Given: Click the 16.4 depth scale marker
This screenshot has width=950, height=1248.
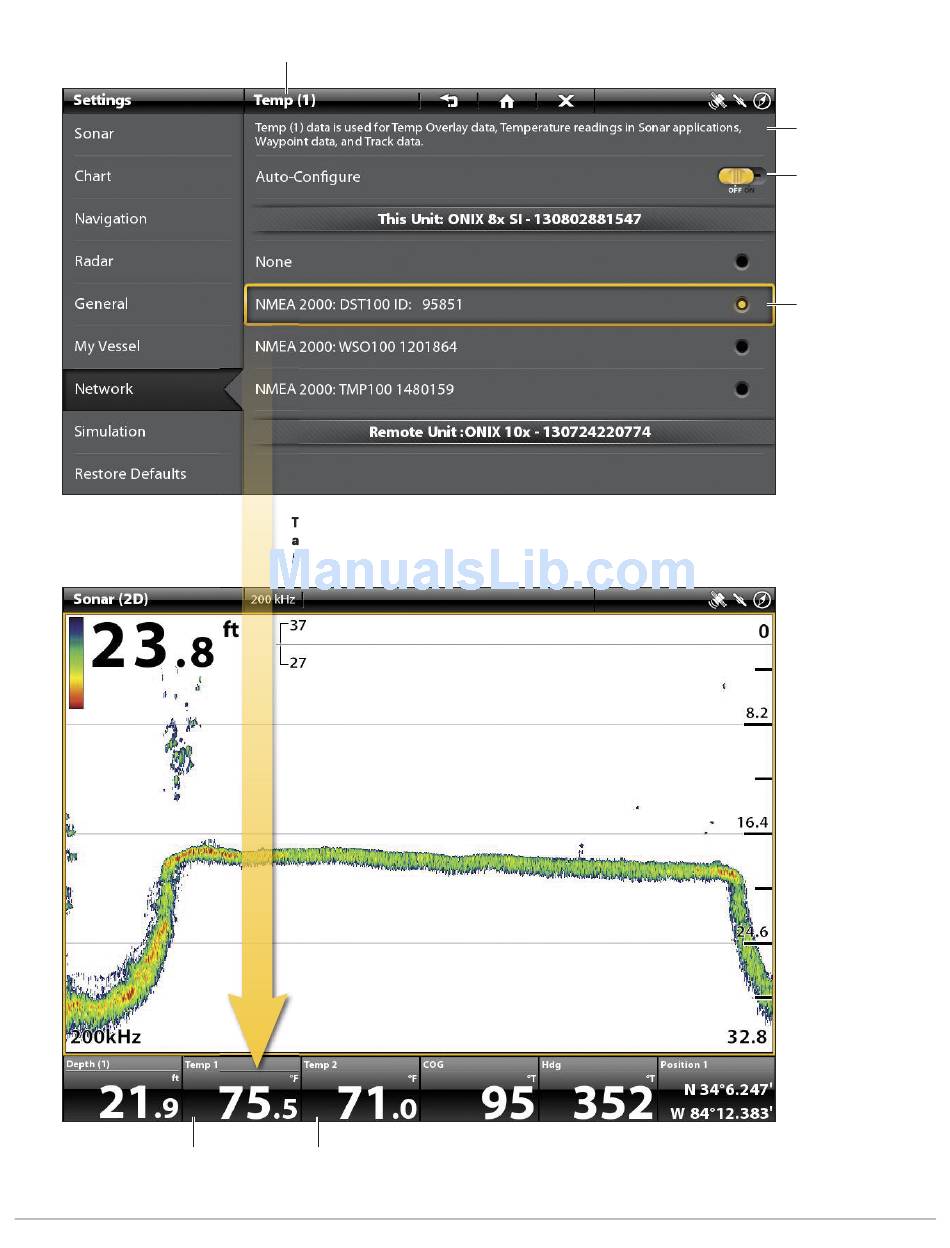Looking at the screenshot, I should (x=752, y=823).
